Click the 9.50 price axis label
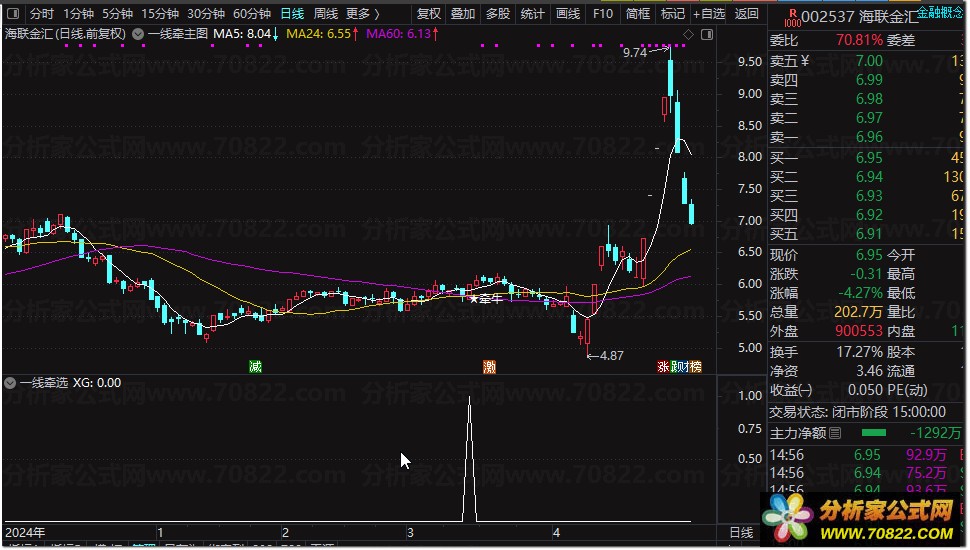Screen dimensions: 970x550 pos(749,62)
